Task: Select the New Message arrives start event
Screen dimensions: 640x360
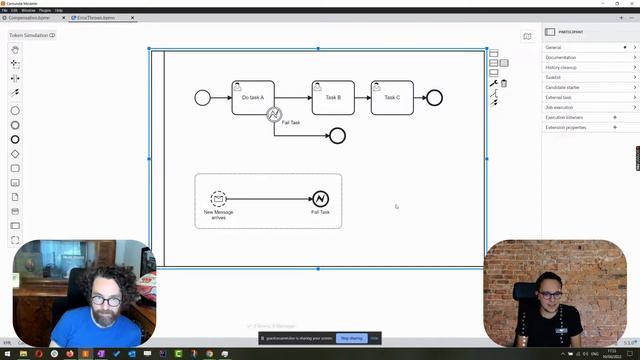Action: click(218, 199)
